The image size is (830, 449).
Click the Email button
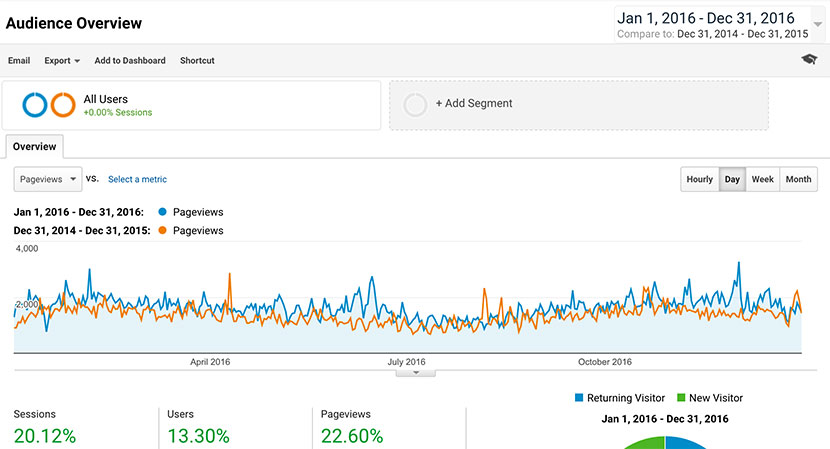point(19,60)
